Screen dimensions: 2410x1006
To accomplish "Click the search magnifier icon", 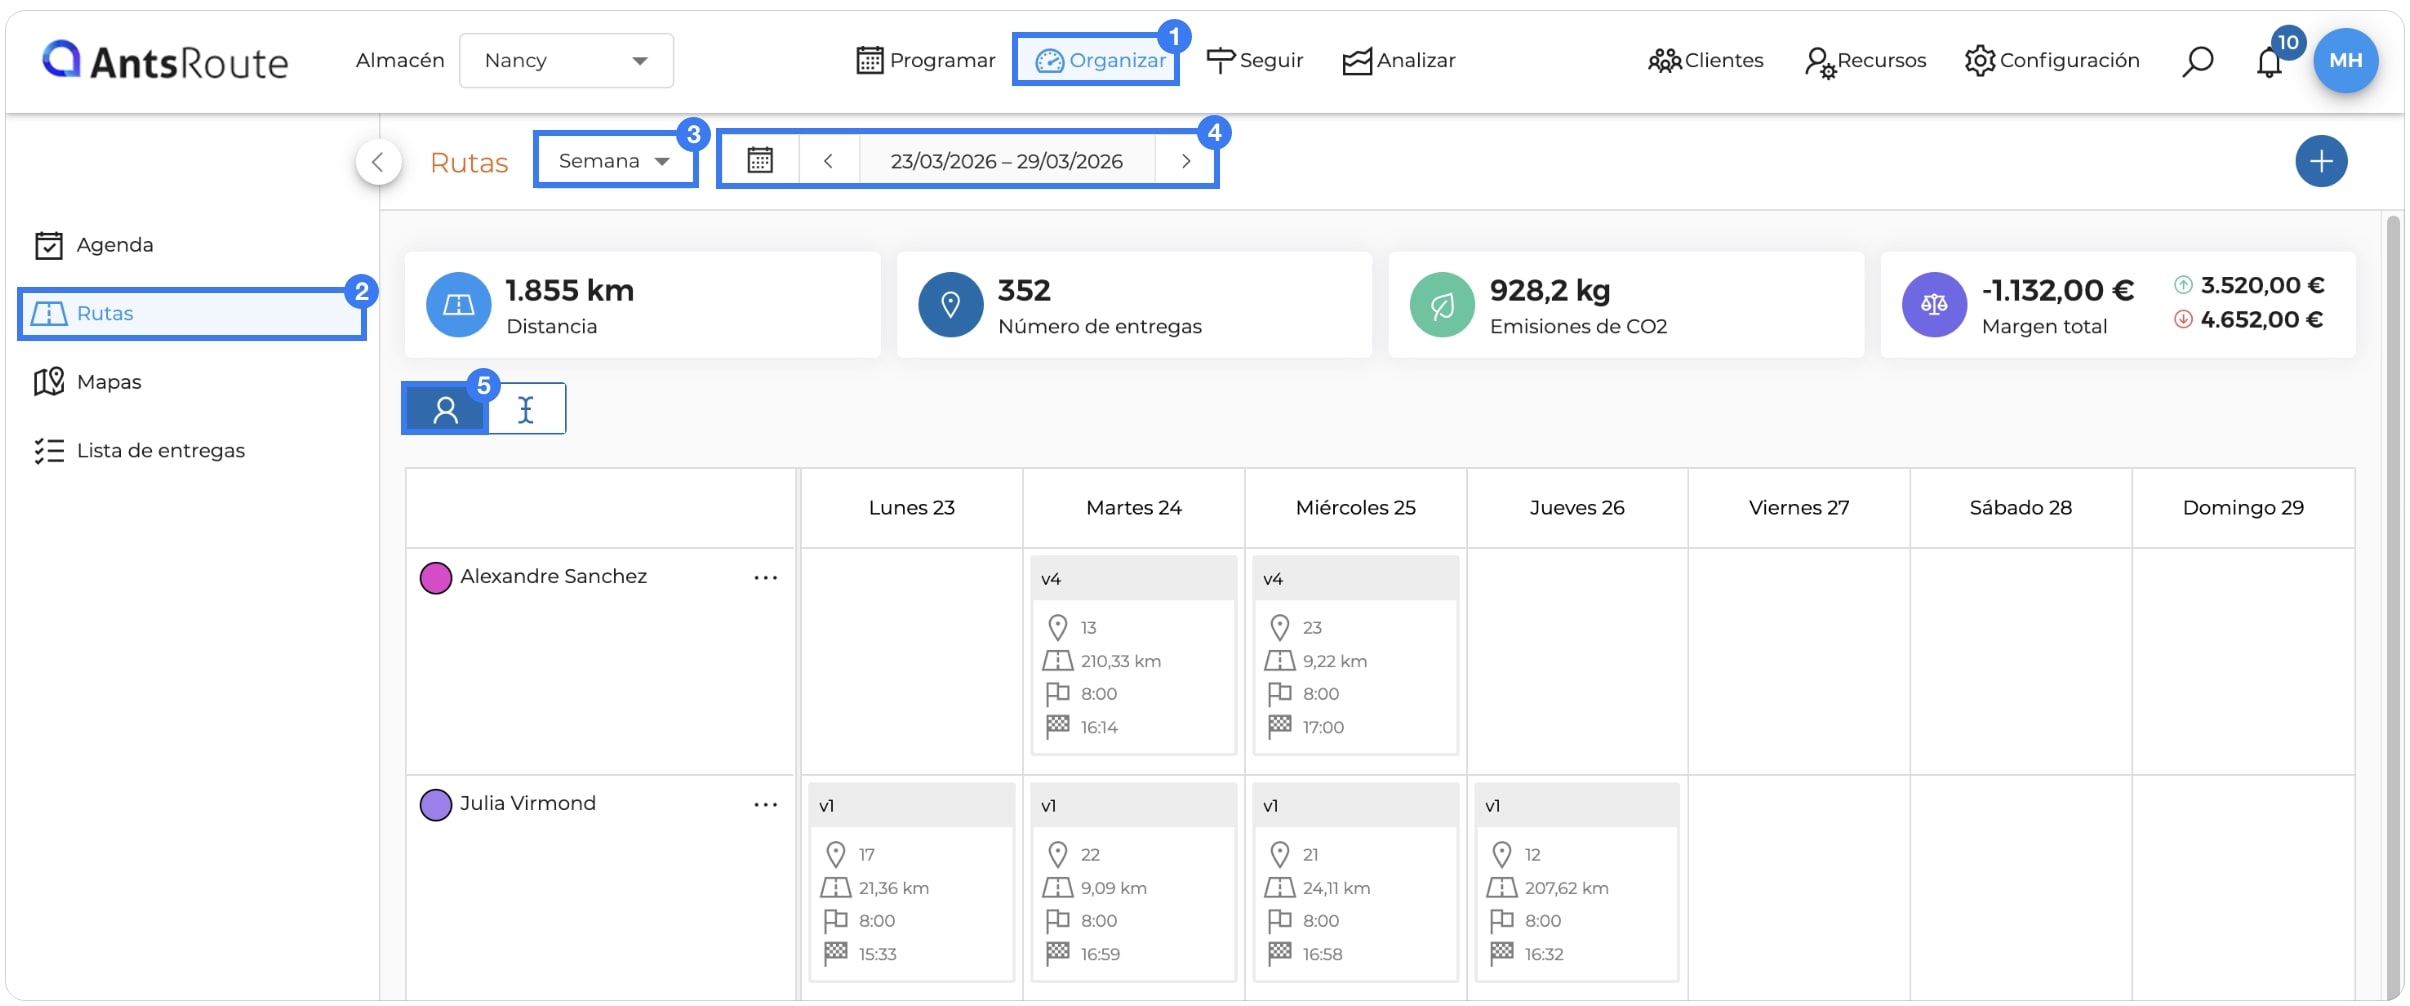I will point(2197,61).
